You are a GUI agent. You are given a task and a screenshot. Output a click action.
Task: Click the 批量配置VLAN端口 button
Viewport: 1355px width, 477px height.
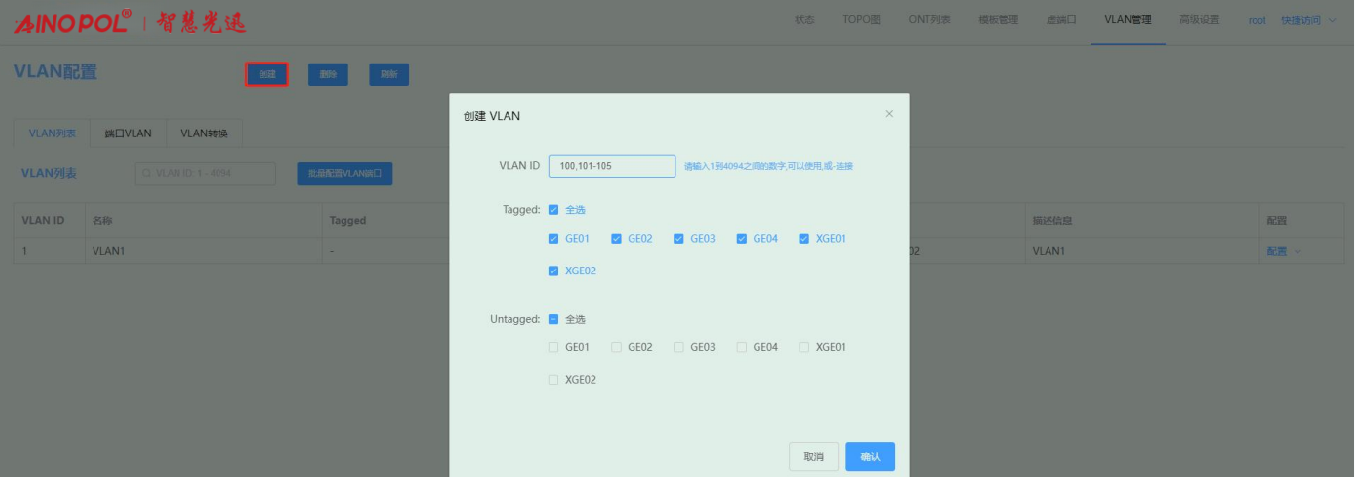344,174
